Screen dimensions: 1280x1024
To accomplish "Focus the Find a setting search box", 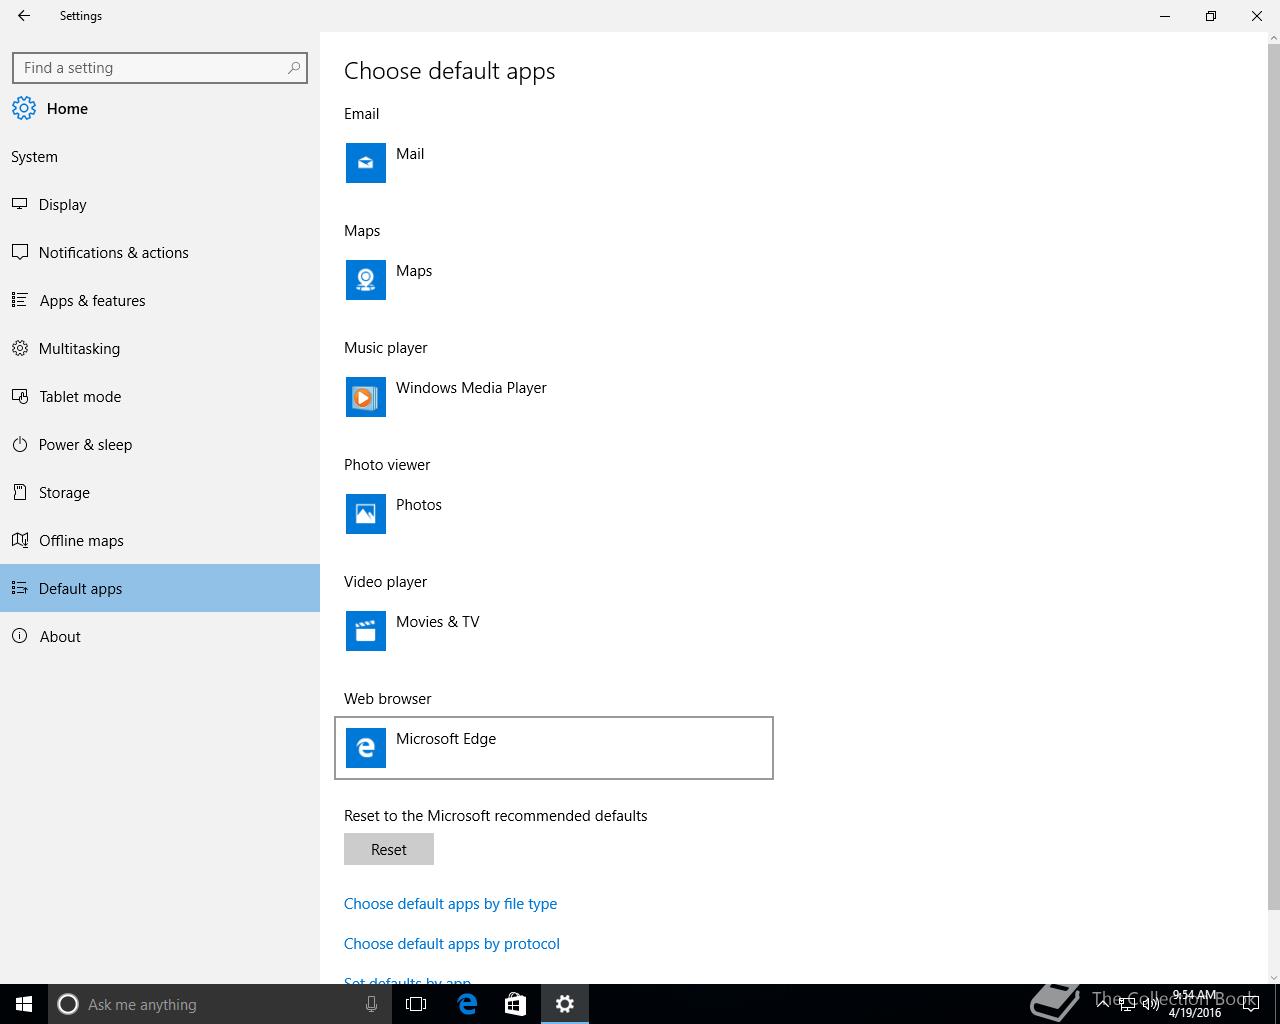I will click(x=160, y=68).
